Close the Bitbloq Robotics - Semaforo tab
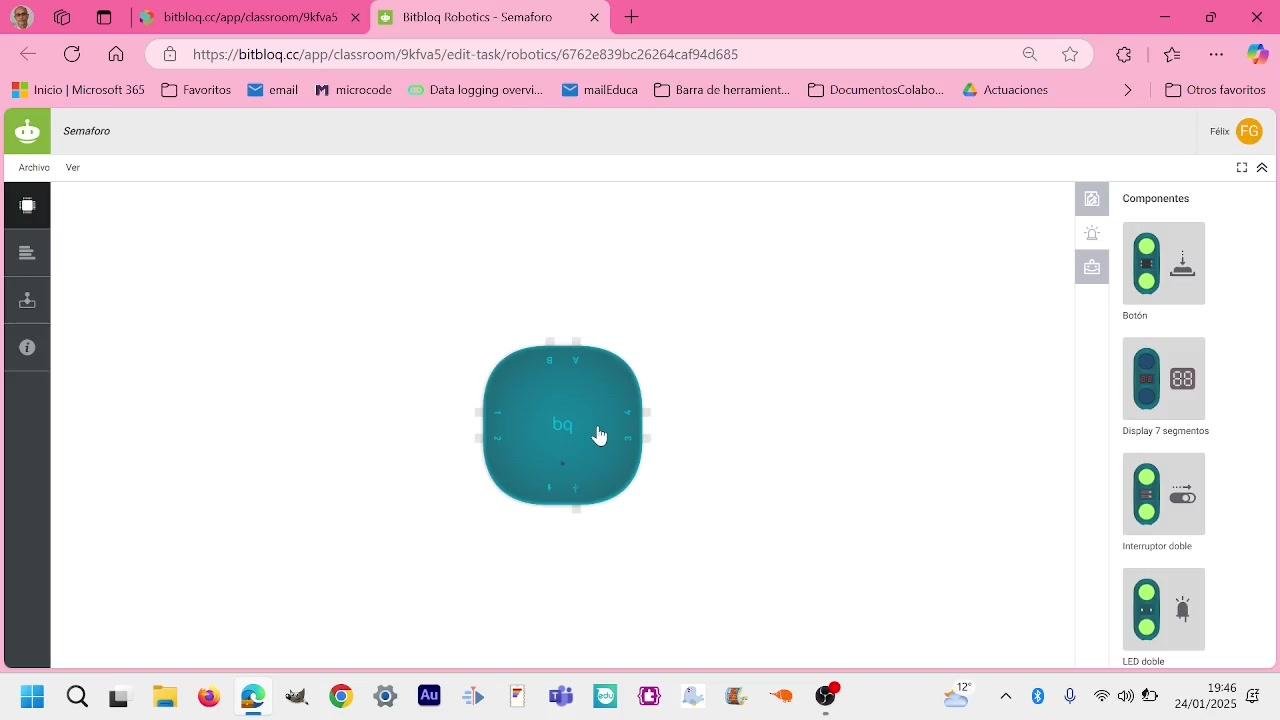 click(594, 17)
